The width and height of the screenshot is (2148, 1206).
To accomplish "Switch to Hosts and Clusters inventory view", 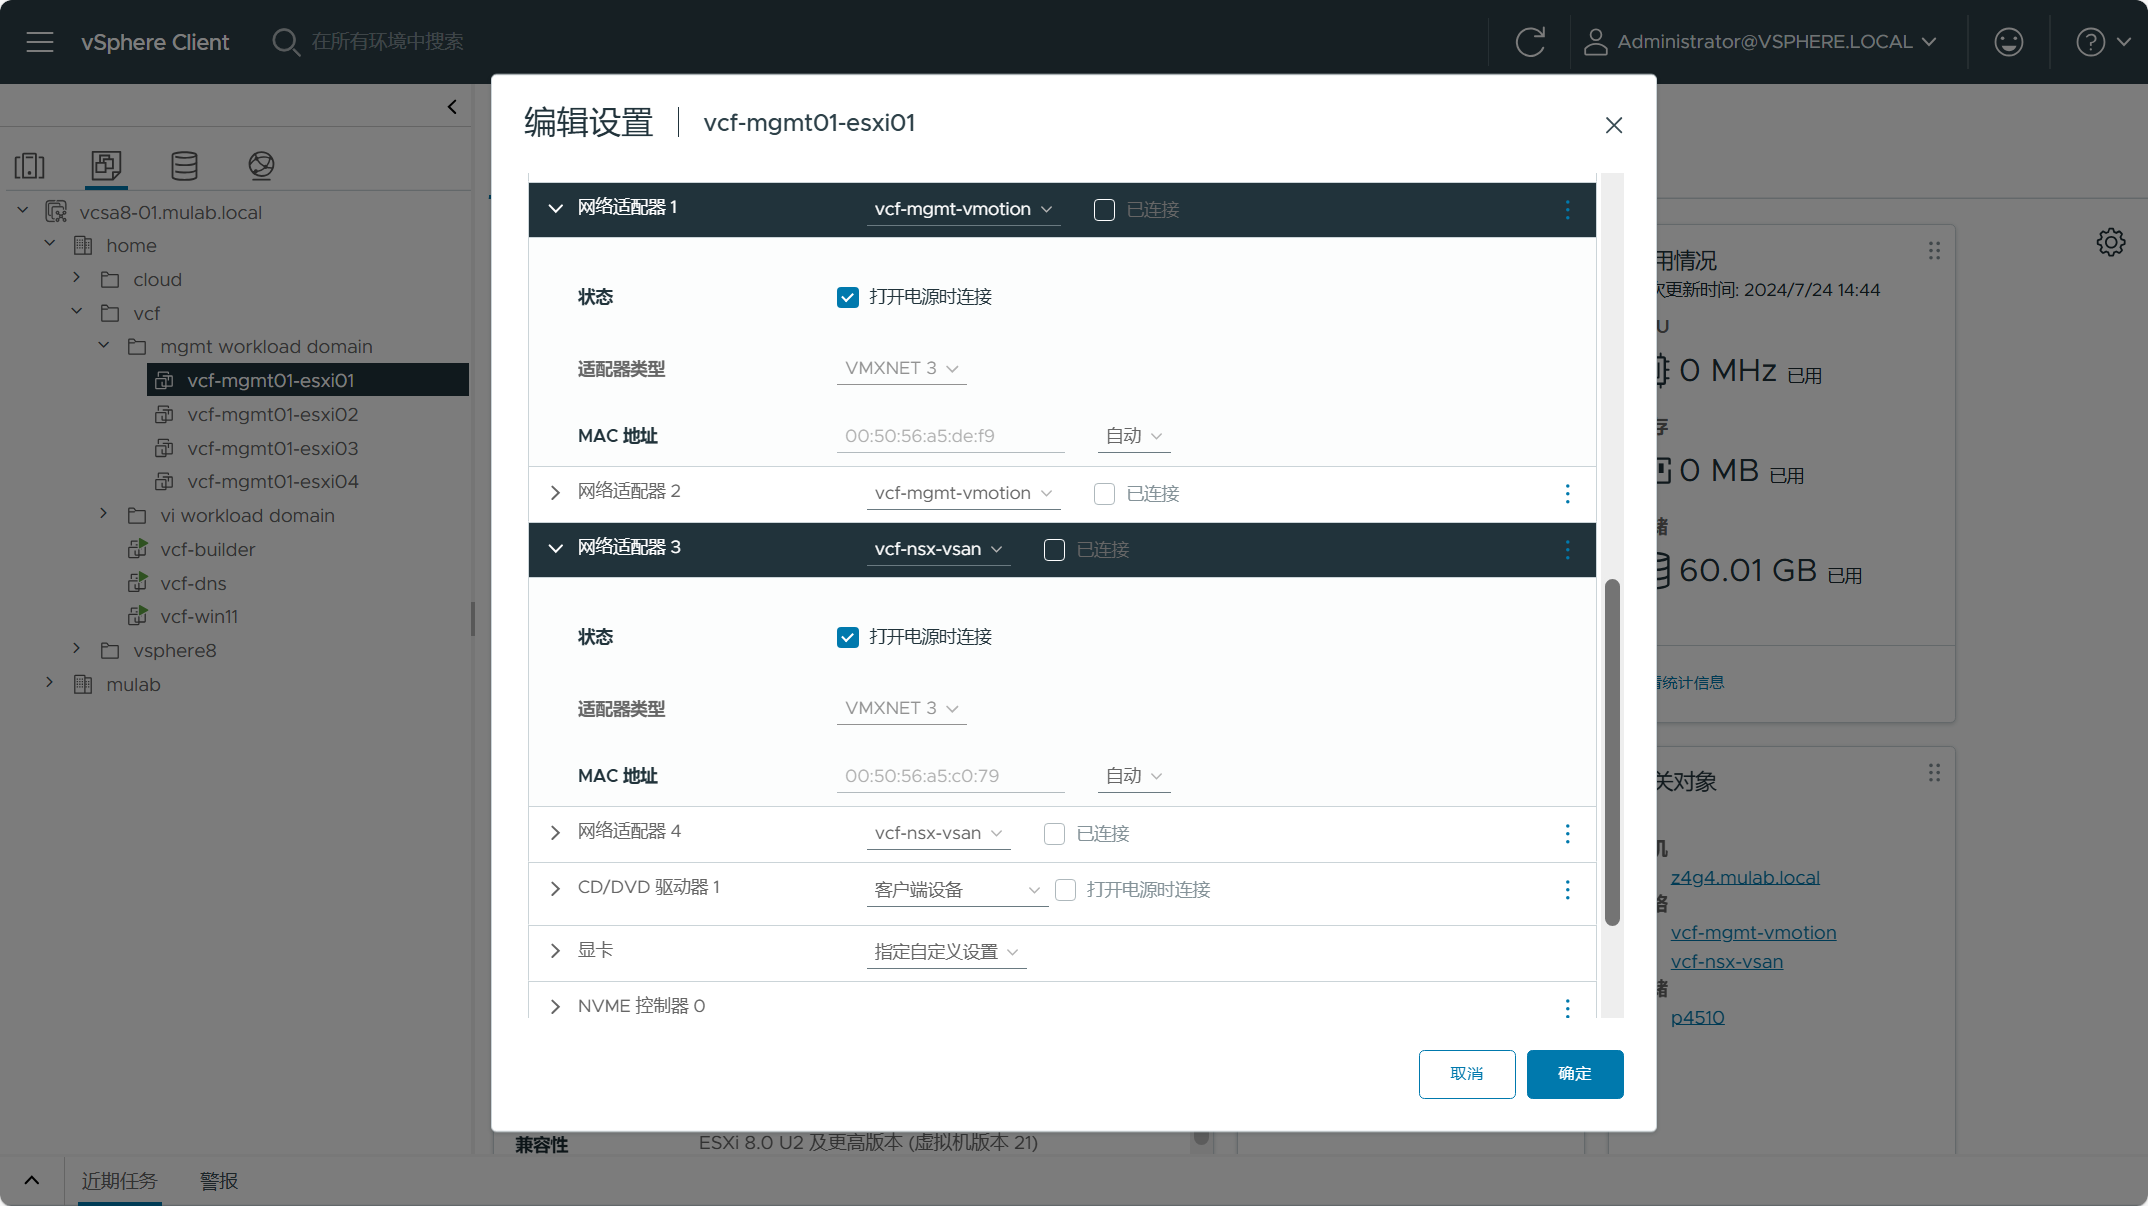I will [x=30, y=165].
